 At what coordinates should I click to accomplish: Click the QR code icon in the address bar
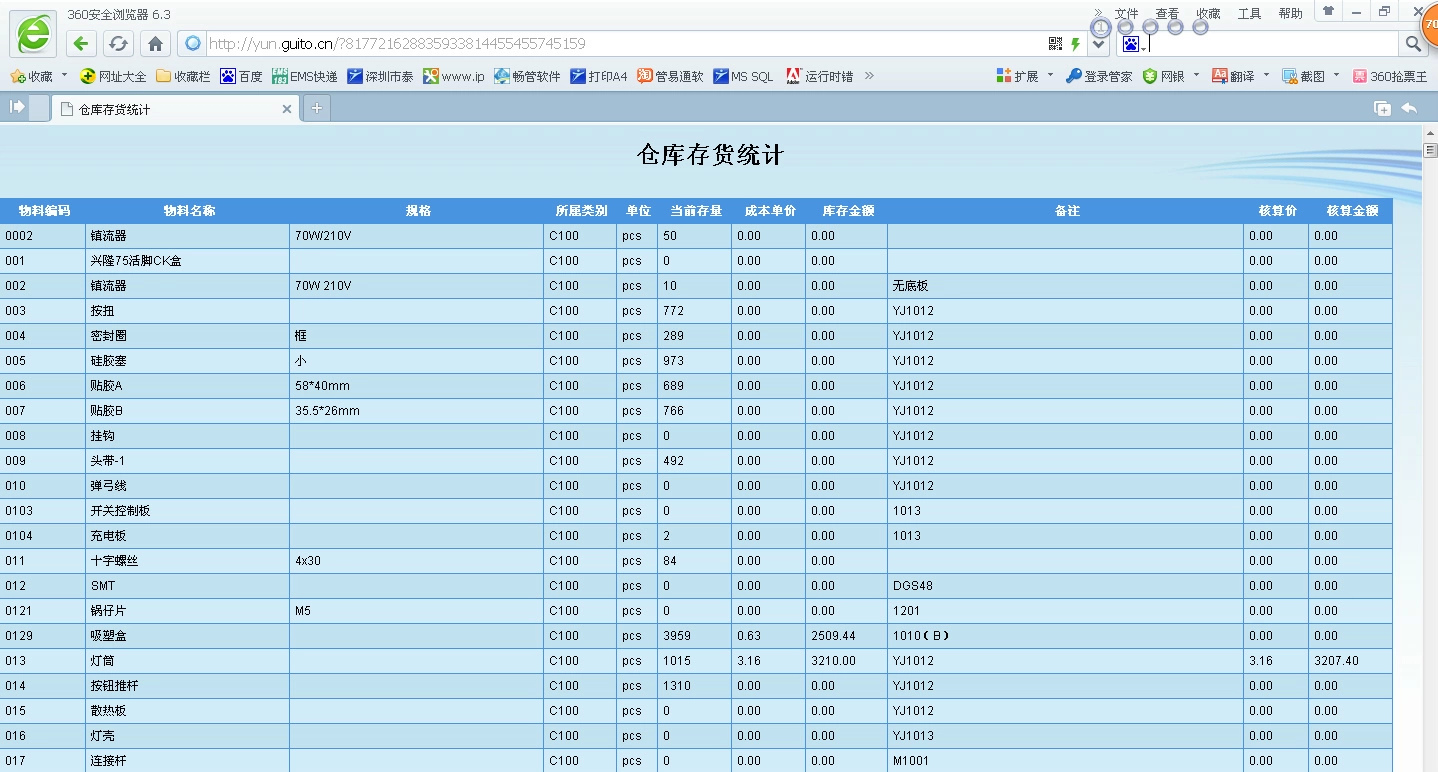click(x=1055, y=44)
